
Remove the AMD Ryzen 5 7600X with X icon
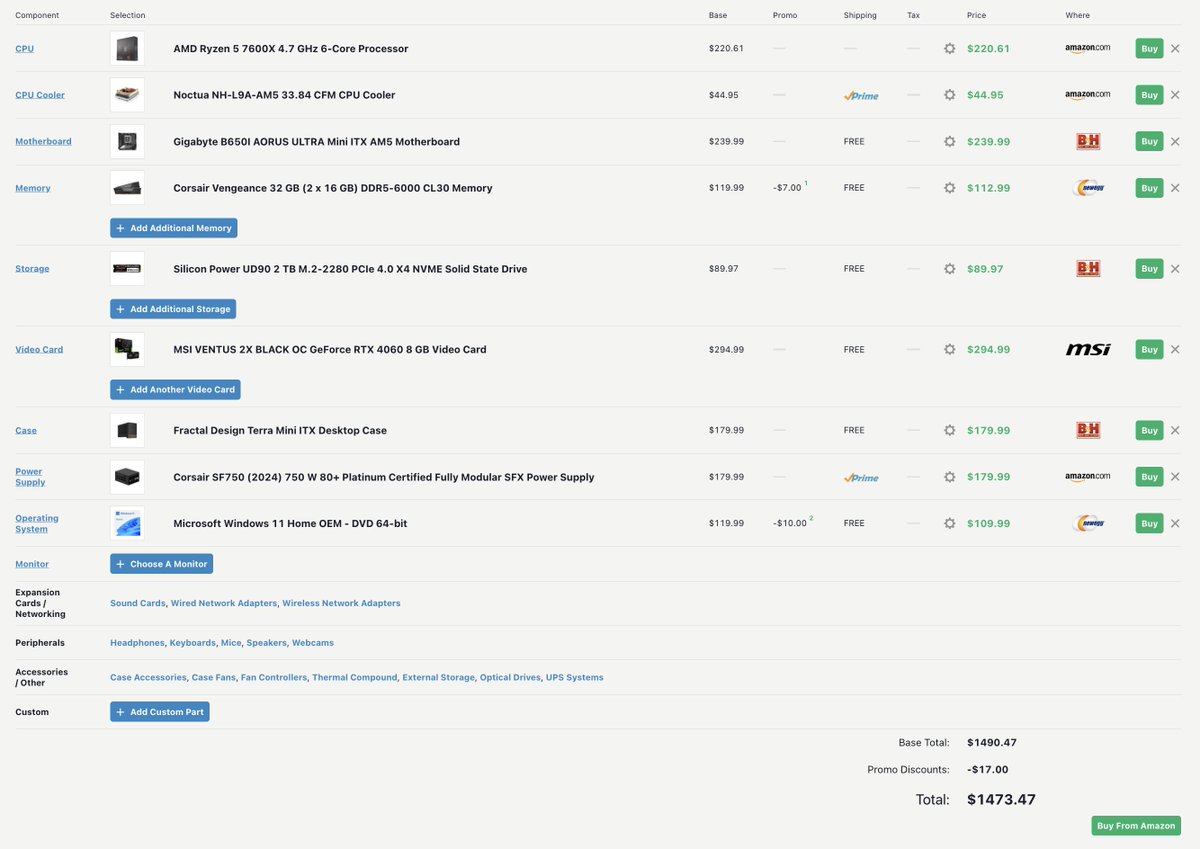(x=1175, y=48)
